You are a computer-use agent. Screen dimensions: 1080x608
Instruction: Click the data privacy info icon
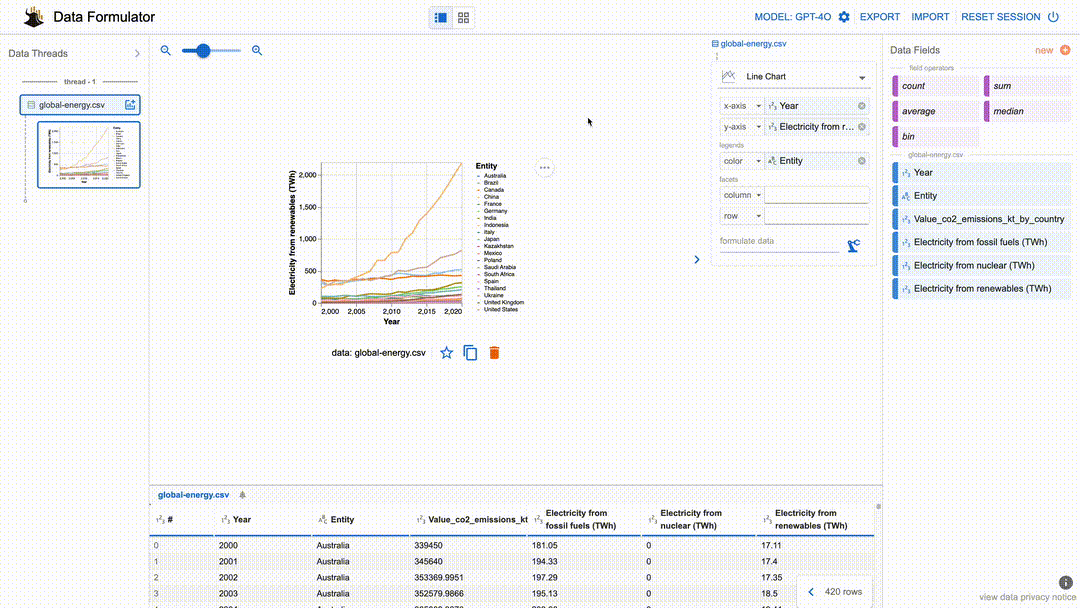(x=1066, y=583)
